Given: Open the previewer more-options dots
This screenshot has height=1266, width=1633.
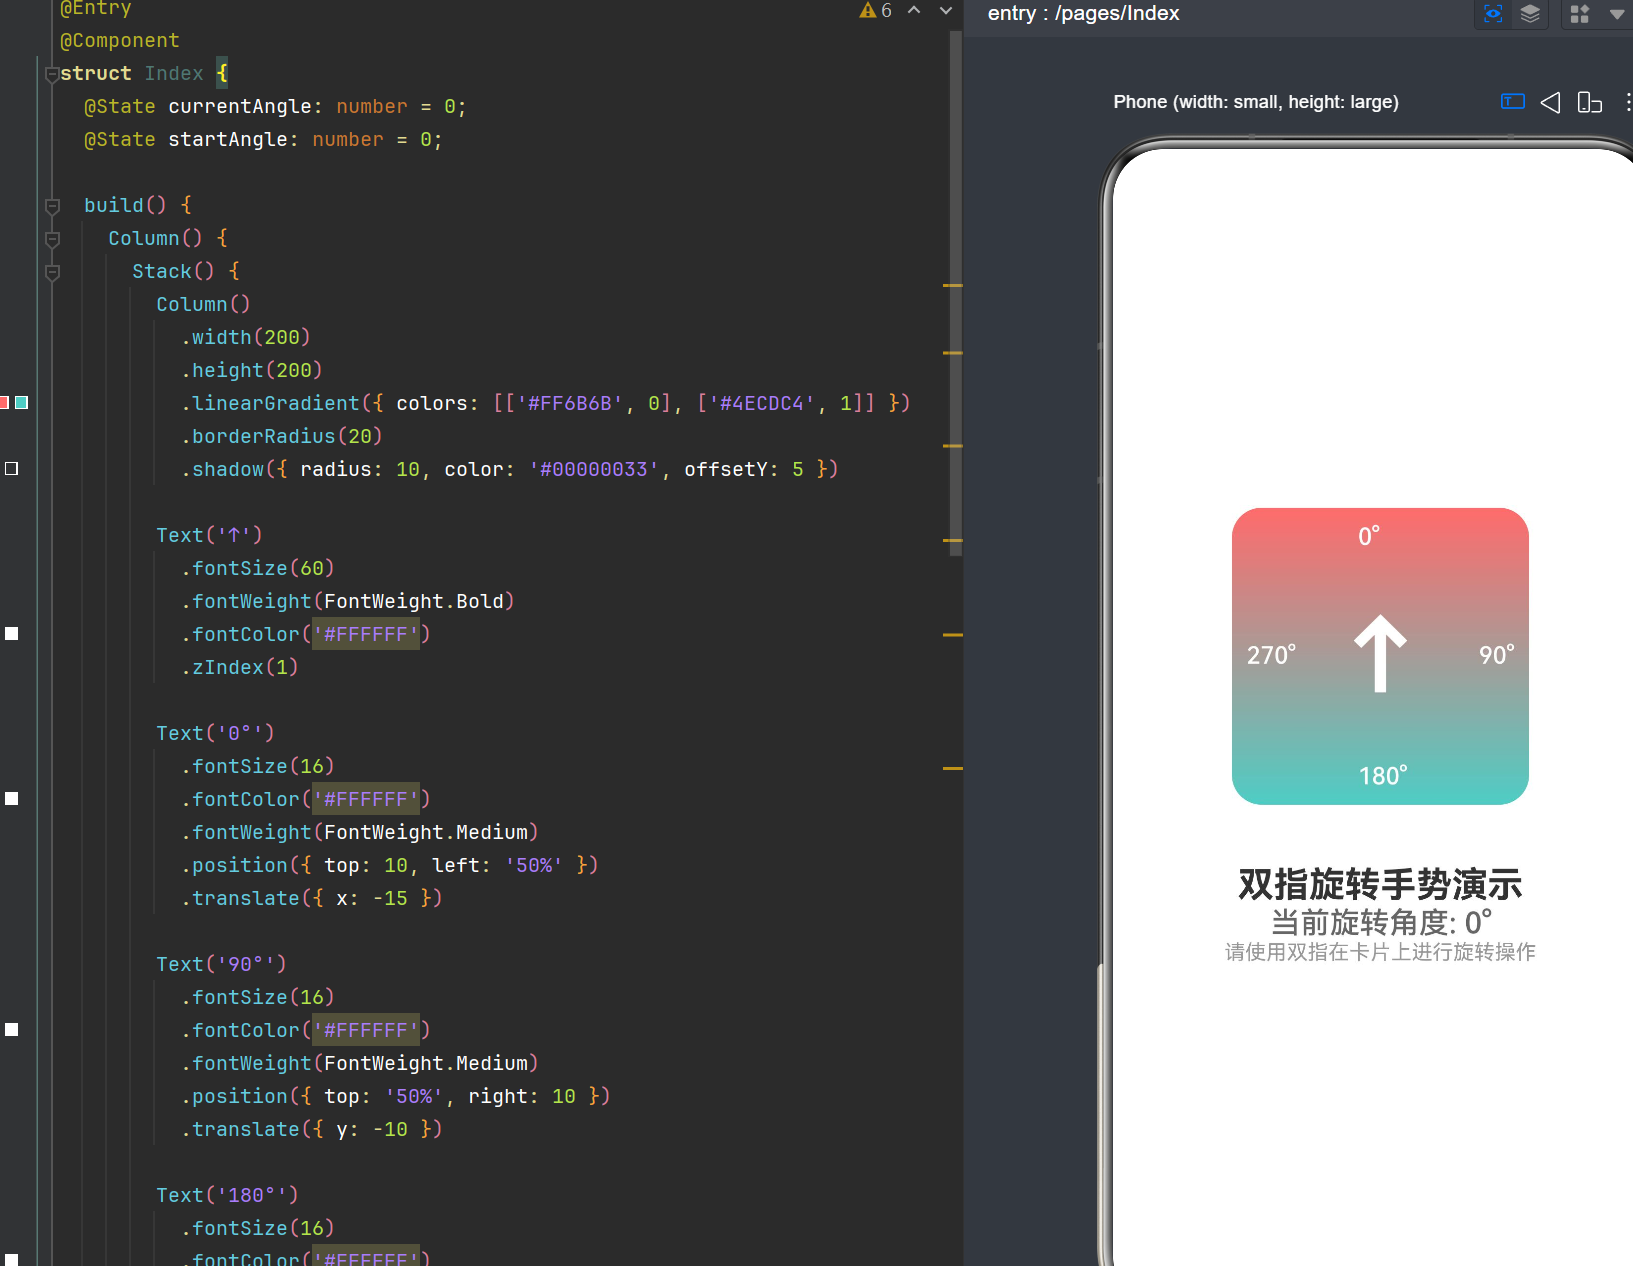Looking at the screenshot, I should (x=1628, y=102).
